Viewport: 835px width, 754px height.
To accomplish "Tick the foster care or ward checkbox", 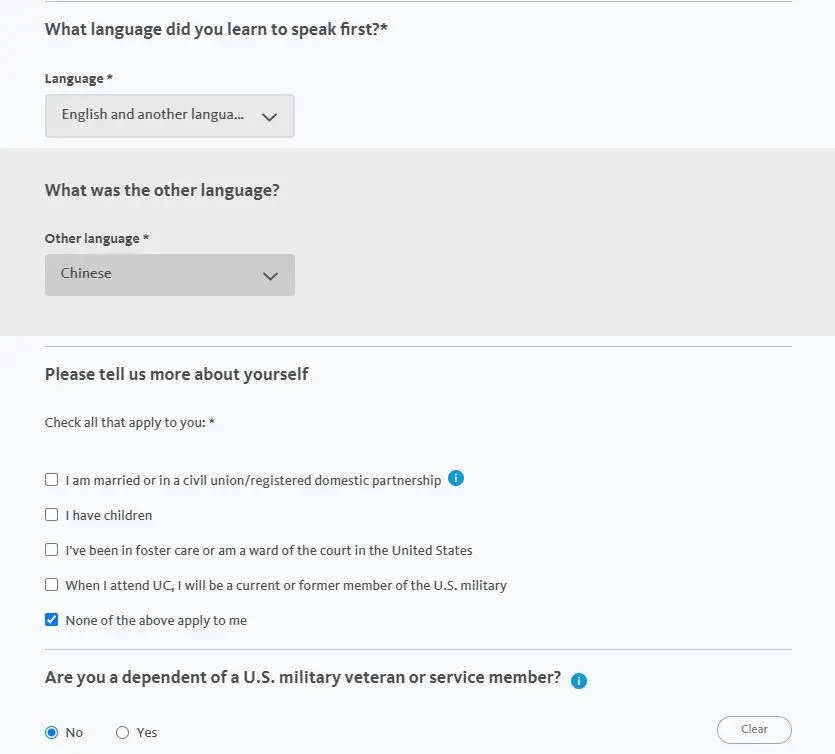I will (52, 550).
